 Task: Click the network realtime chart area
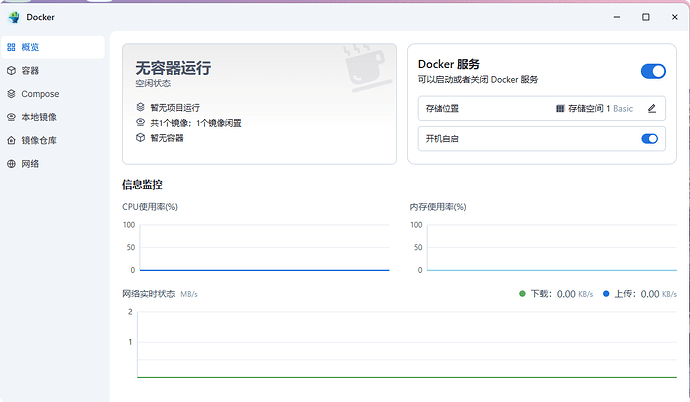point(407,344)
